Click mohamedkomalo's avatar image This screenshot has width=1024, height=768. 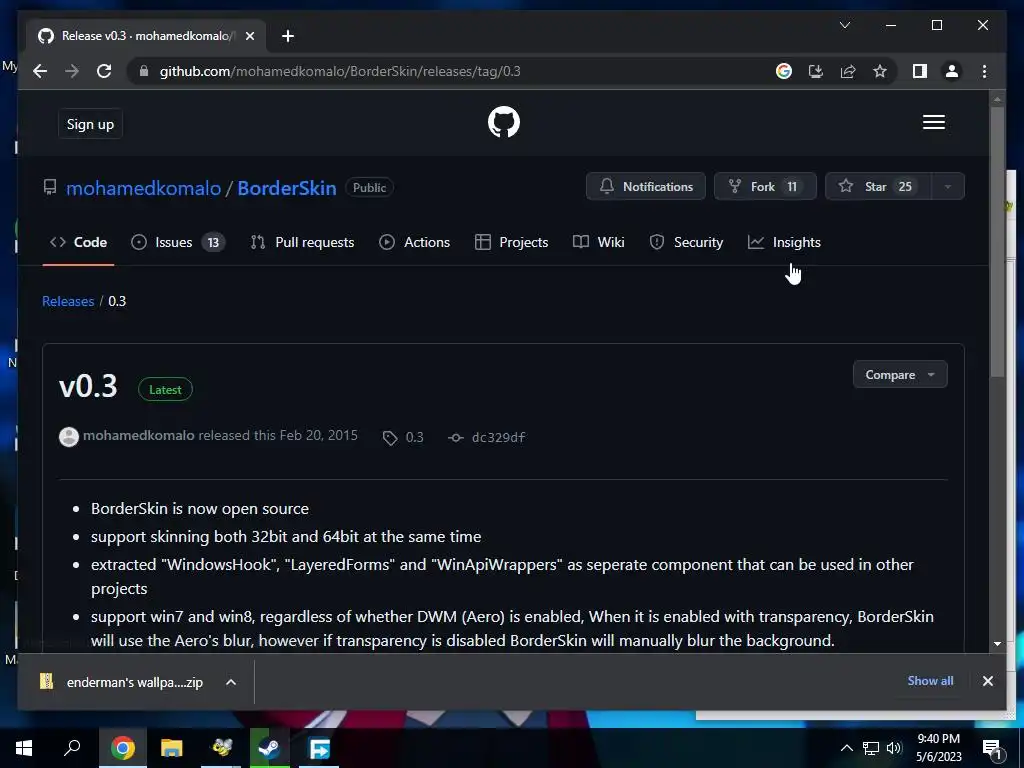[x=69, y=436]
